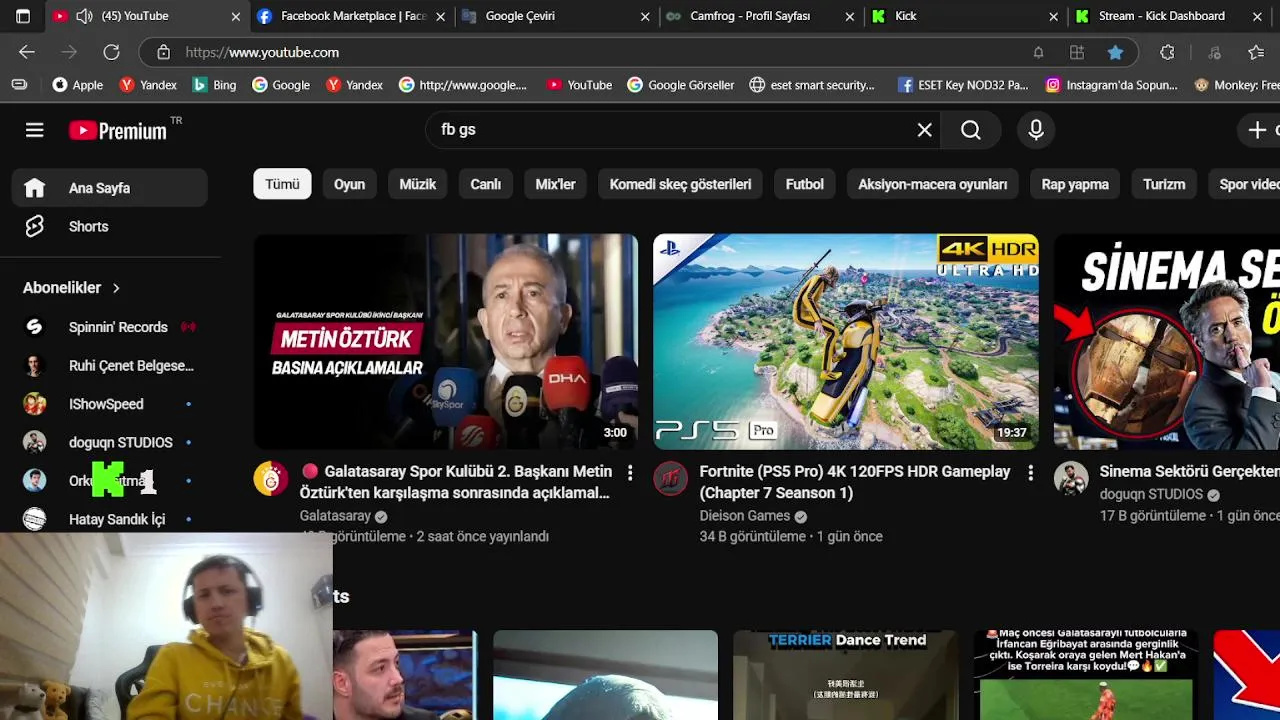This screenshot has width=1280, height=720.
Task: Select the Turizm filter chip
Action: coord(1164,184)
